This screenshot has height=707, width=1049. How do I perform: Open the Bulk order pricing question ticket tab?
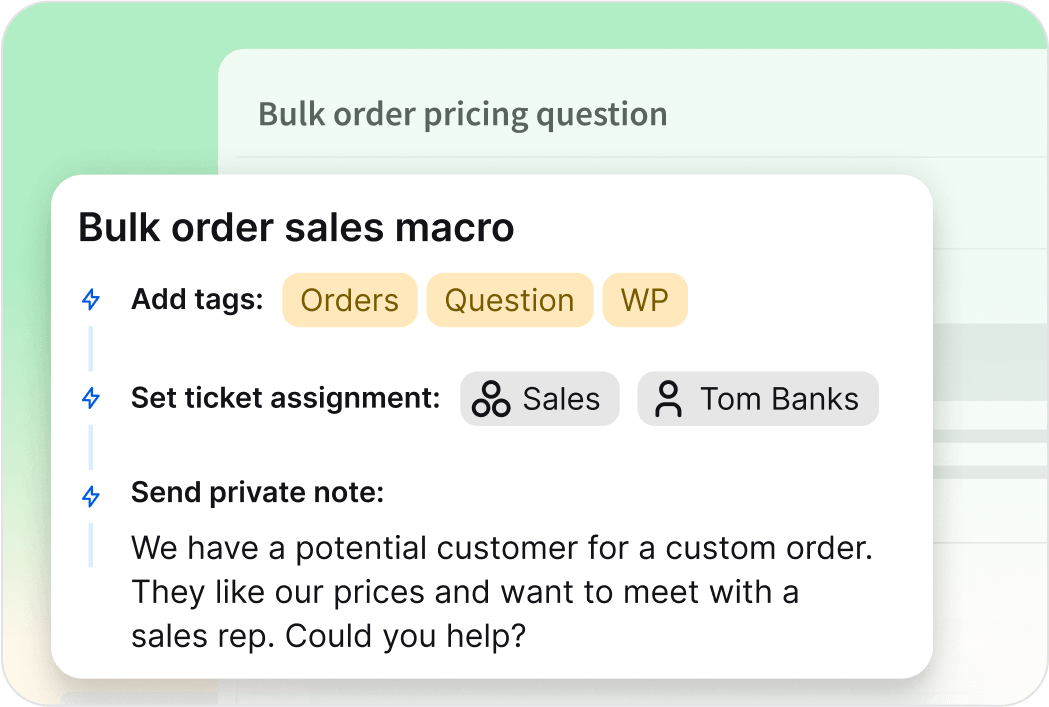click(462, 113)
